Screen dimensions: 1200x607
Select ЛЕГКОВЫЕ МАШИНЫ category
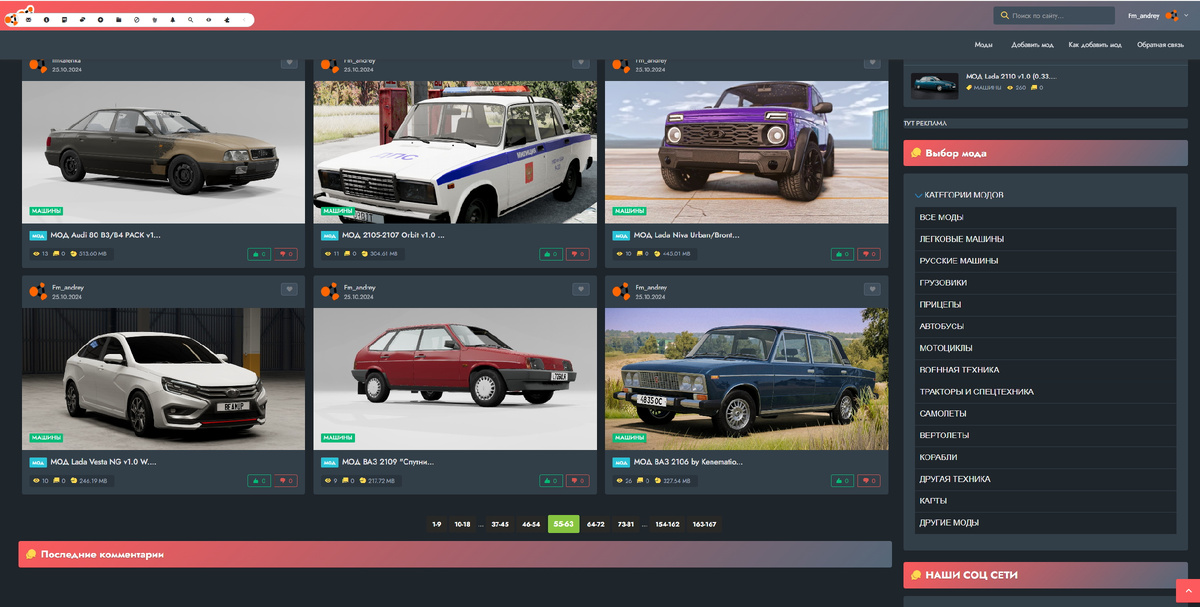point(1045,239)
